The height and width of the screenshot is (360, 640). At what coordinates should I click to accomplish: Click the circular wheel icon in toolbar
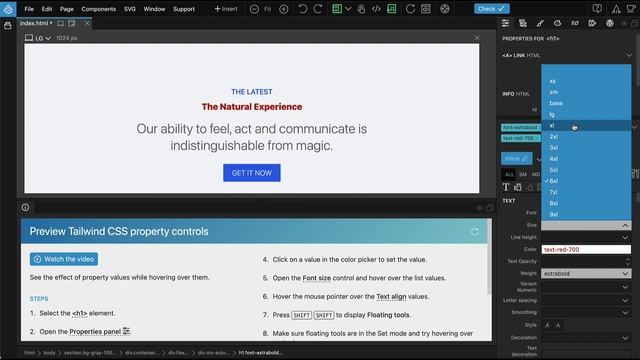tap(445, 9)
